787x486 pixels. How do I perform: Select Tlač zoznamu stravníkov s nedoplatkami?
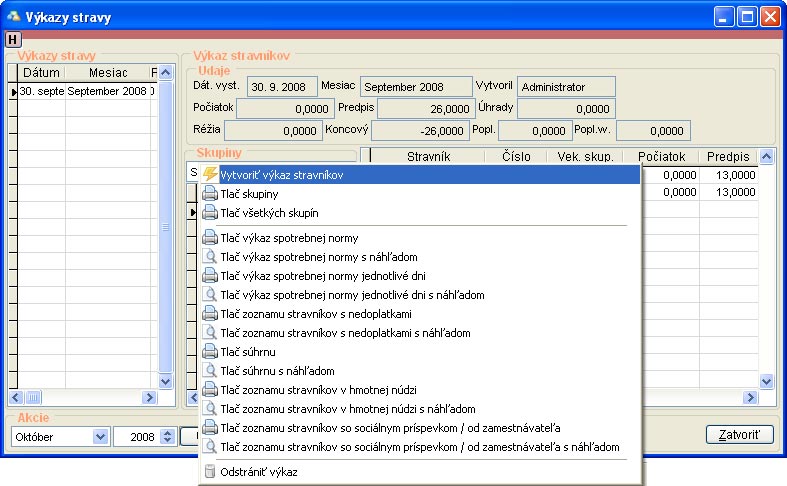pos(301,314)
